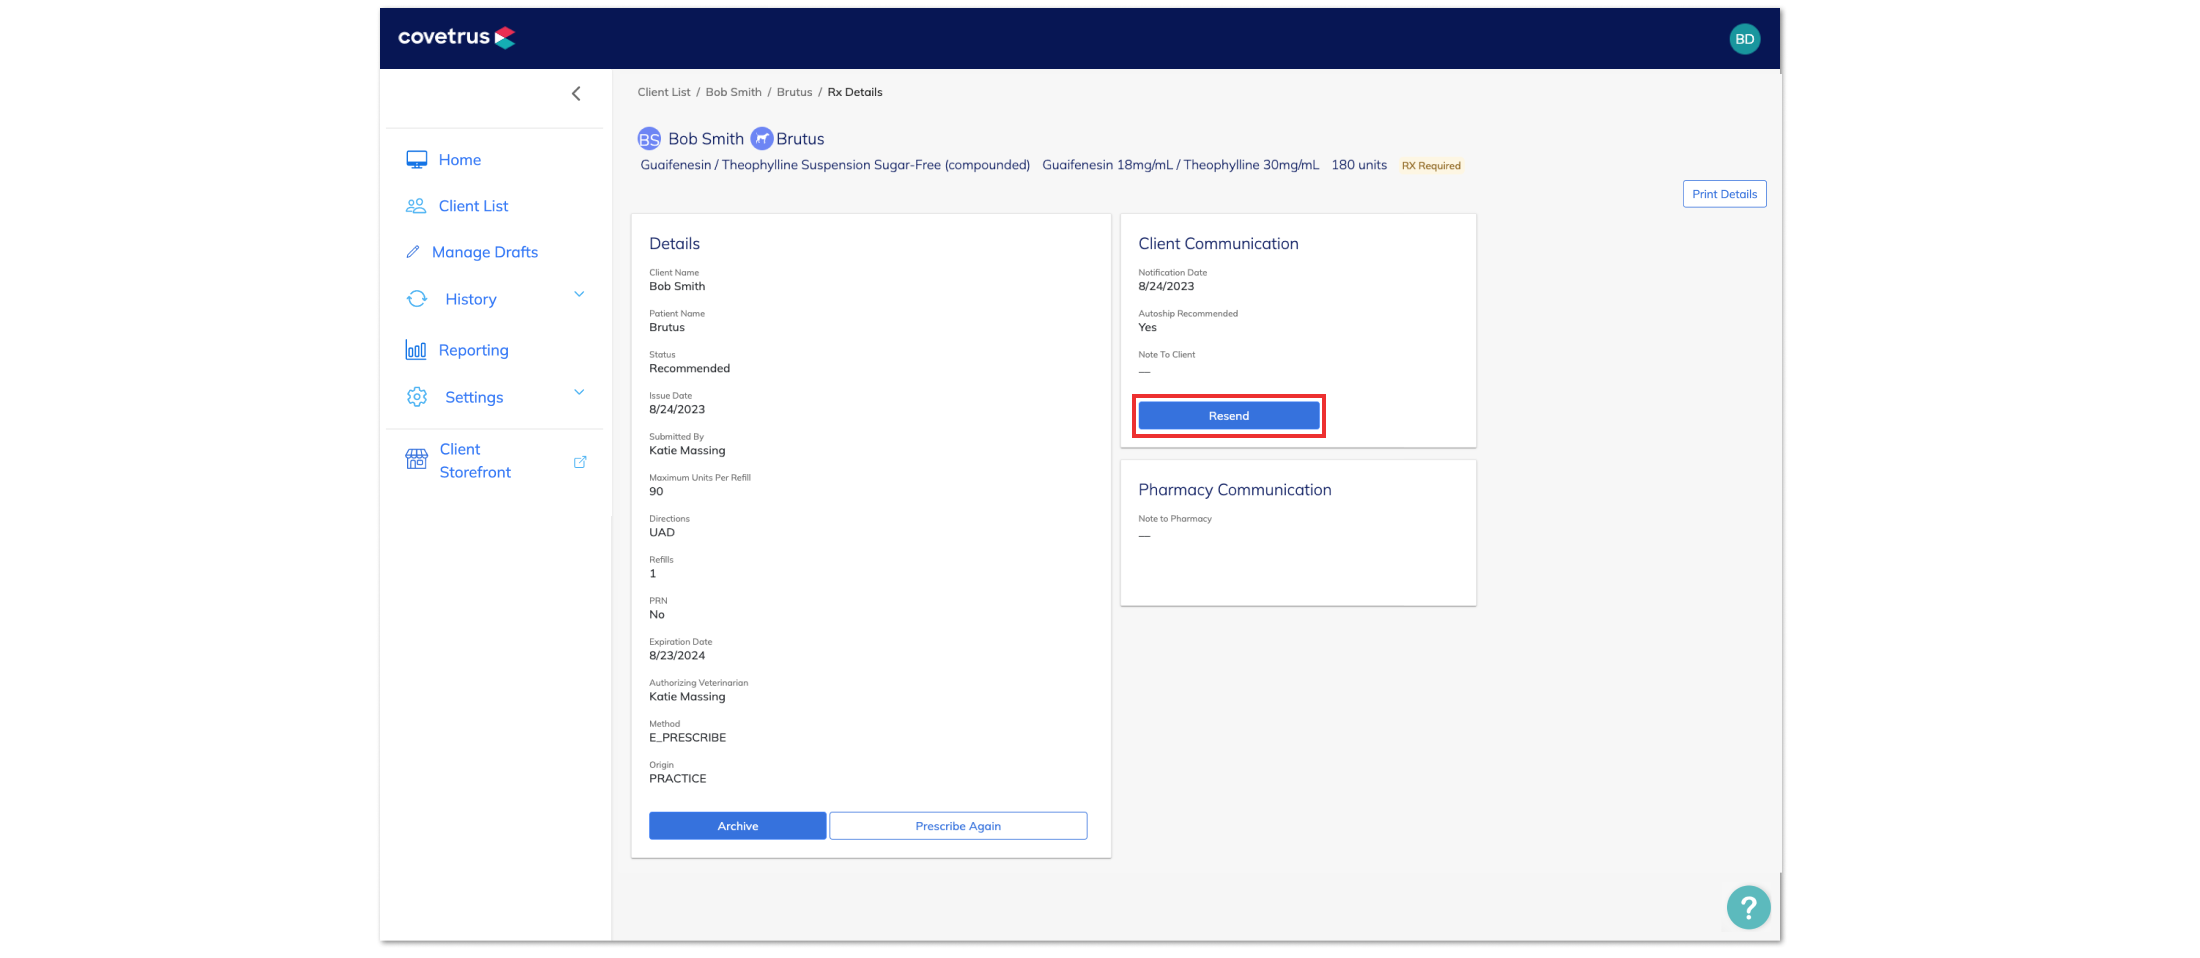Open the BD user avatar menu
Image resolution: width=2200 pixels, height=958 pixels.
[x=1745, y=38]
